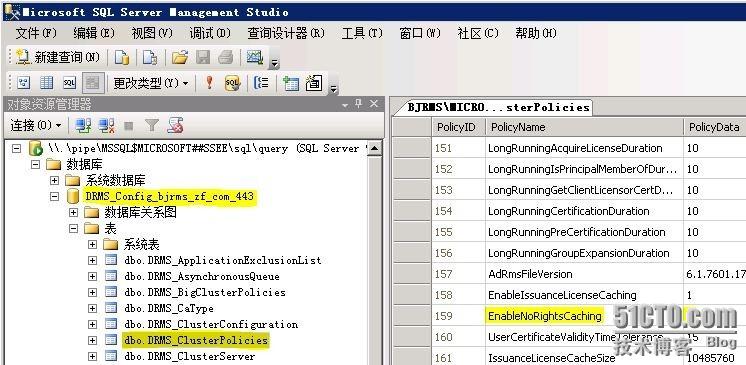Screen dimensions: 746x365
Task: Click the PolicyData column header
Action: (715, 127)
